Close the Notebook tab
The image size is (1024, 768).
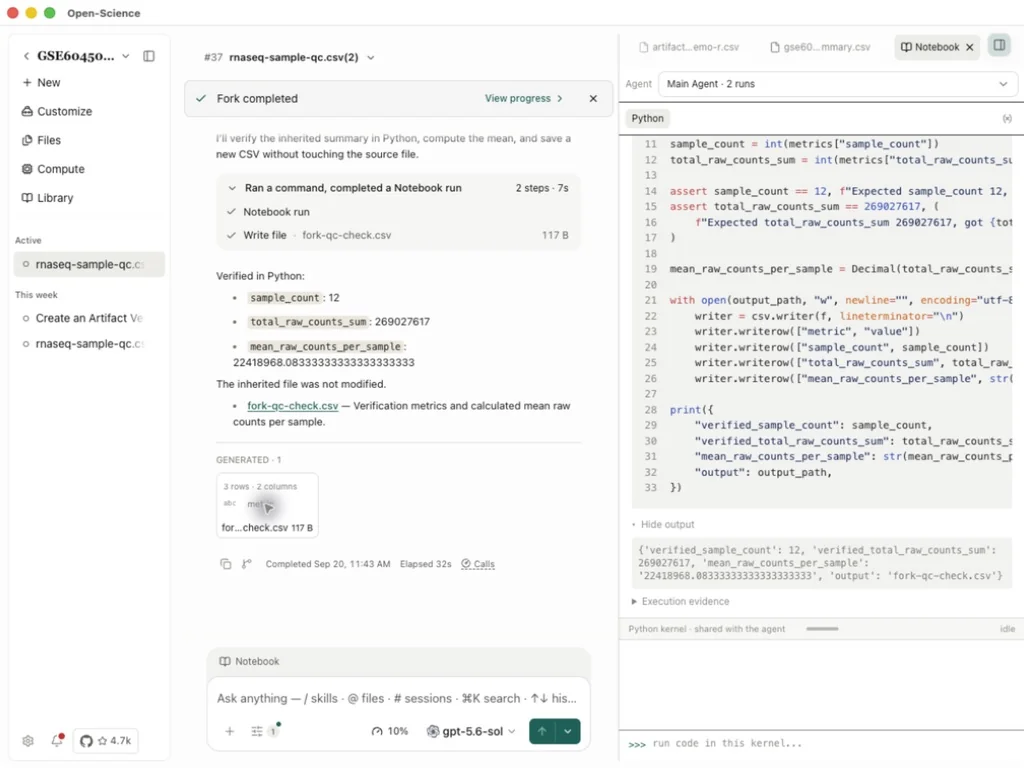pos(970,47)
